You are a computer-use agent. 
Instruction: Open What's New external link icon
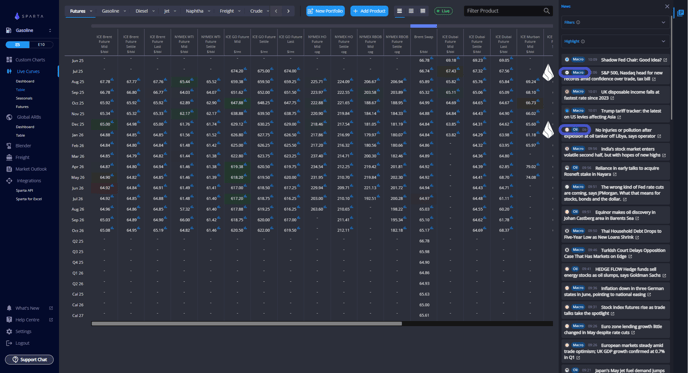click(x=51, y=308)
